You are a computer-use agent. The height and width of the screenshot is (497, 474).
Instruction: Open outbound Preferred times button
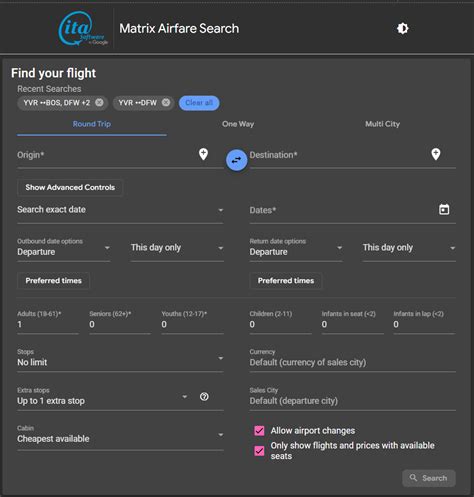[53, 281]
